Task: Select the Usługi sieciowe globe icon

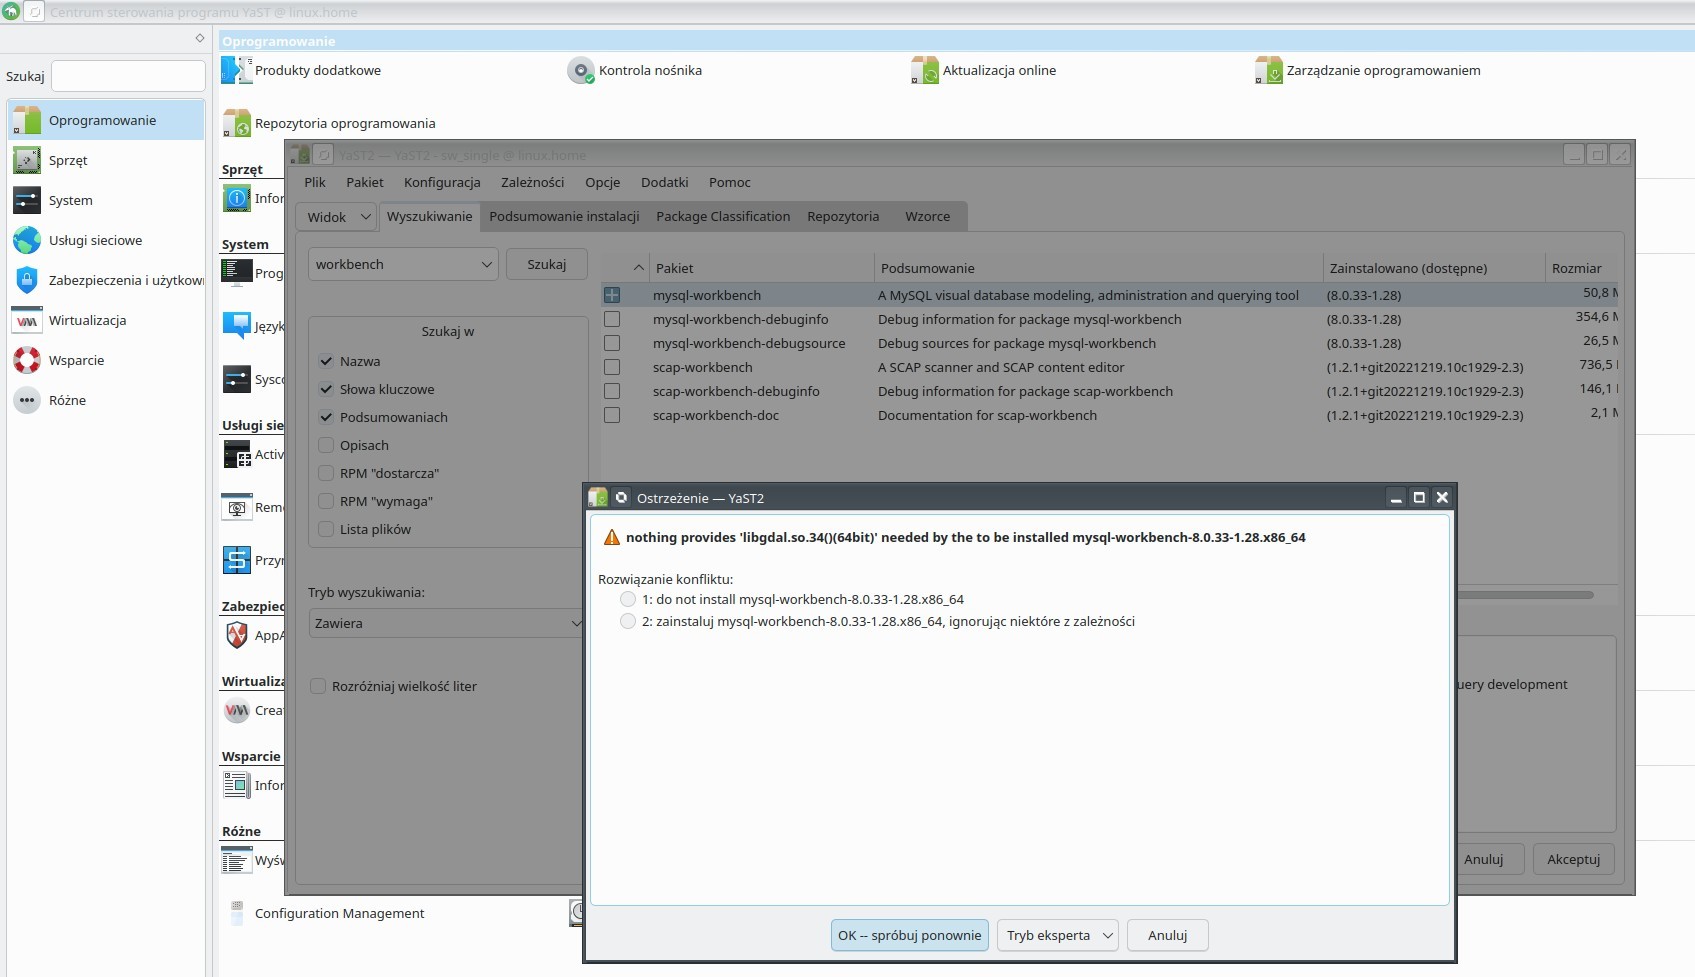Action: click(x=27, y=240)
